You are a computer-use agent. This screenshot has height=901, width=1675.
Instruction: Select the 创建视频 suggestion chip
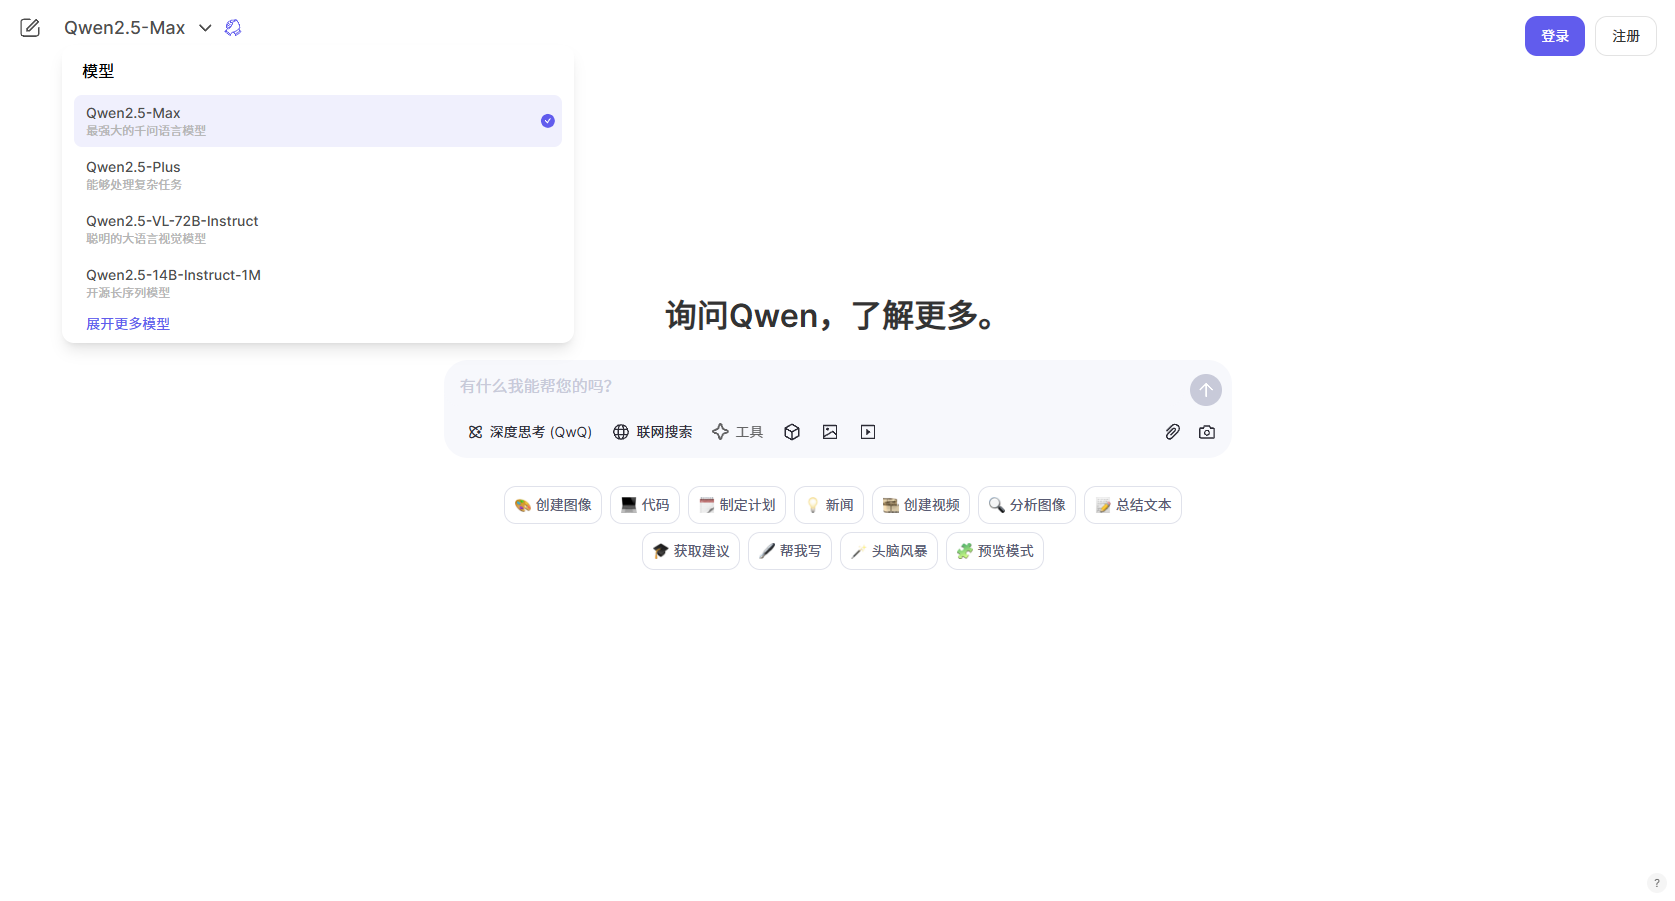[x=921, y=505]
